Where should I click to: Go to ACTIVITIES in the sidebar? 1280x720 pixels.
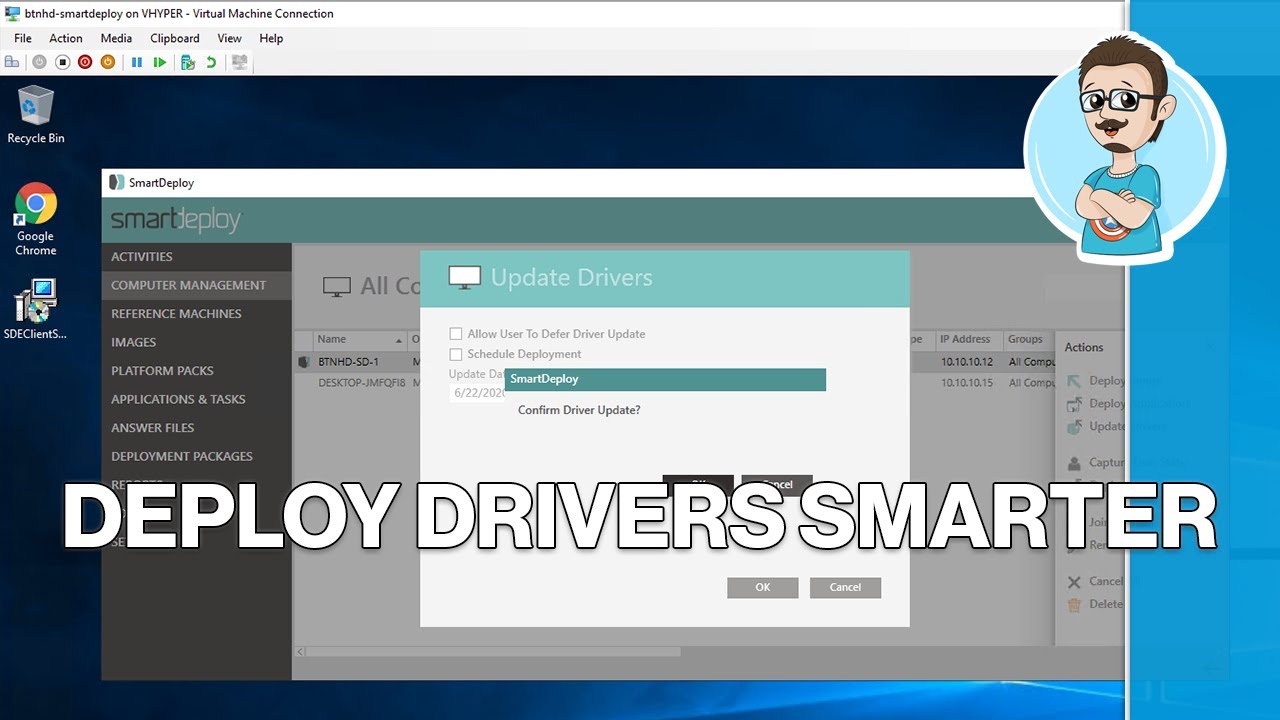[x=196, y=257]
